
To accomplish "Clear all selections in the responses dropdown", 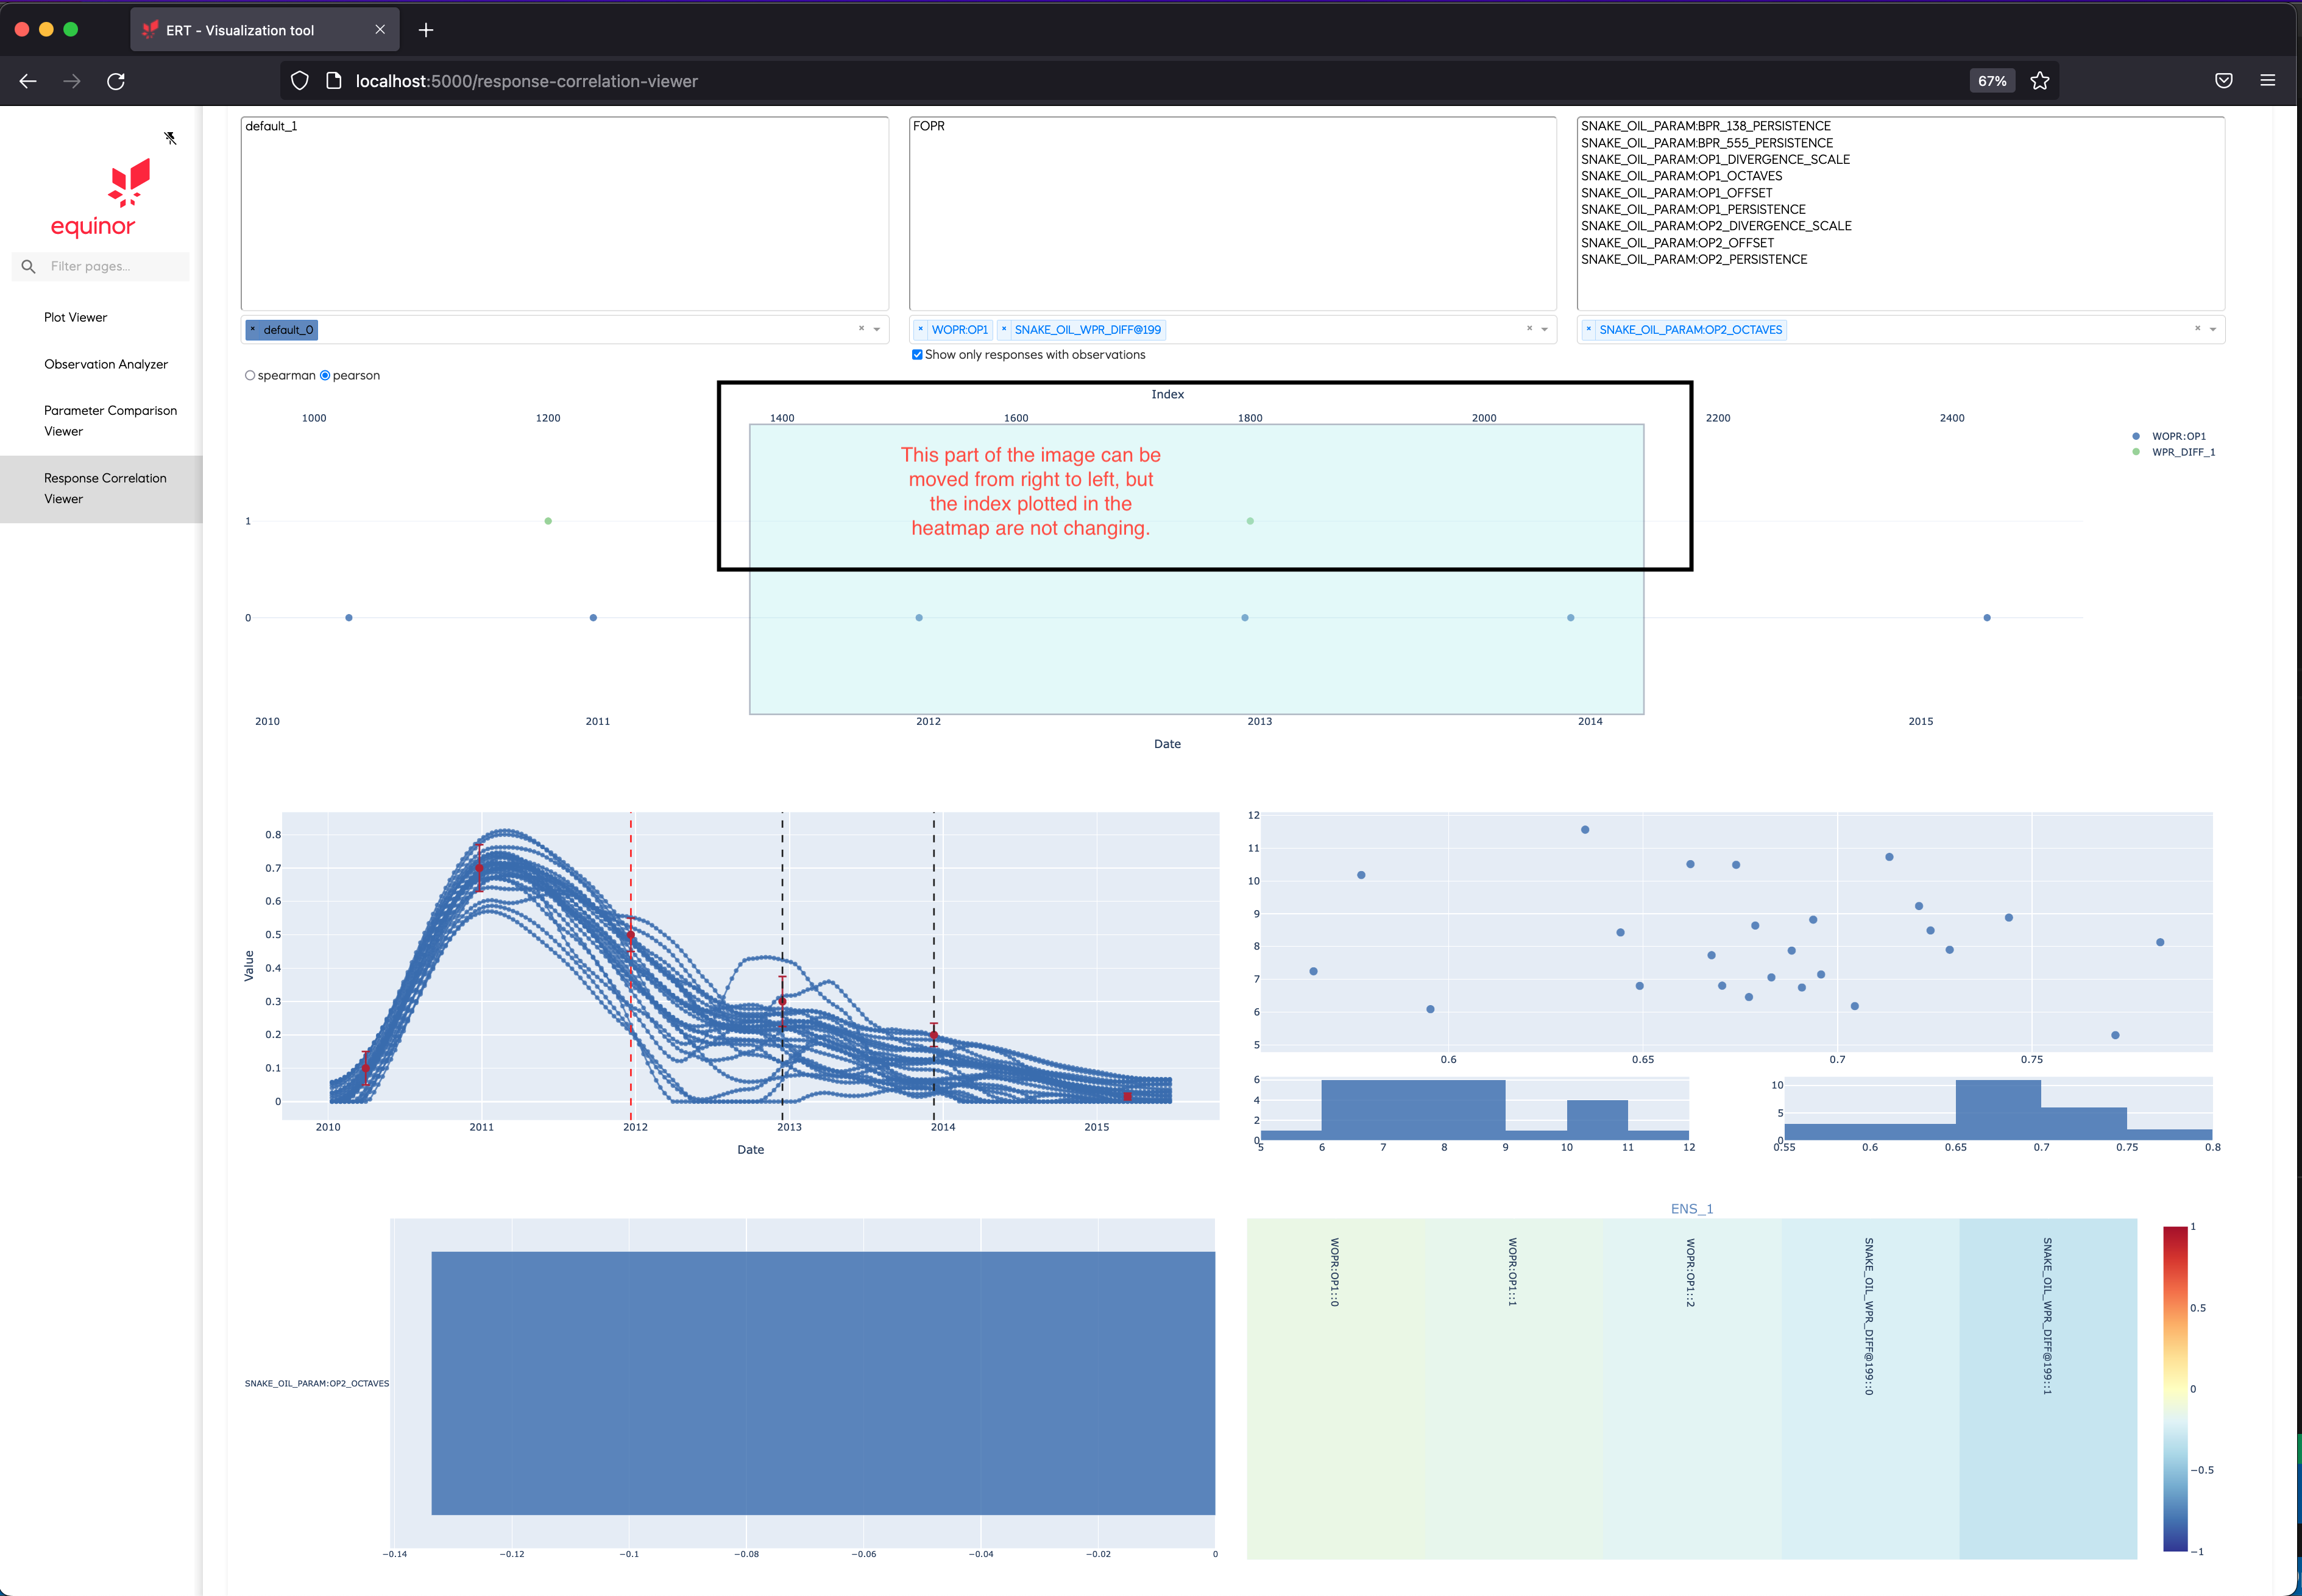I will [x=1529, y=329].
